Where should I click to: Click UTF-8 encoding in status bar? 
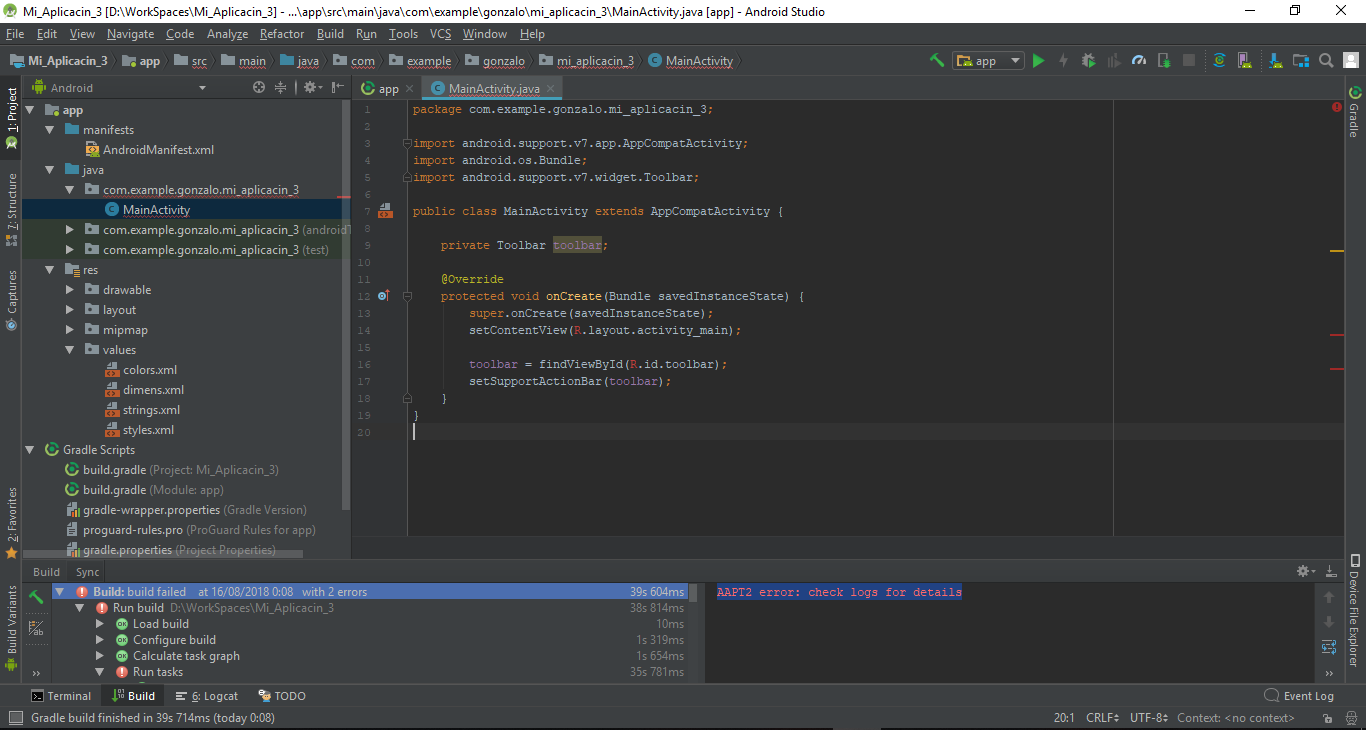1148,718
